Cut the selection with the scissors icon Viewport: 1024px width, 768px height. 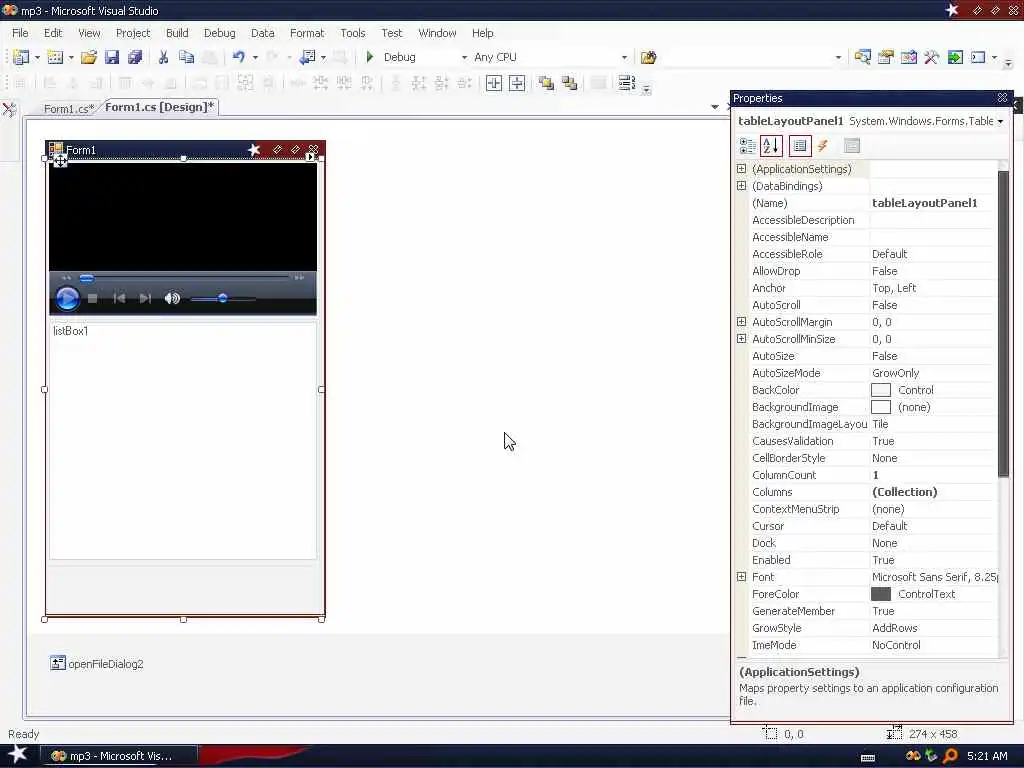(163, 57)
